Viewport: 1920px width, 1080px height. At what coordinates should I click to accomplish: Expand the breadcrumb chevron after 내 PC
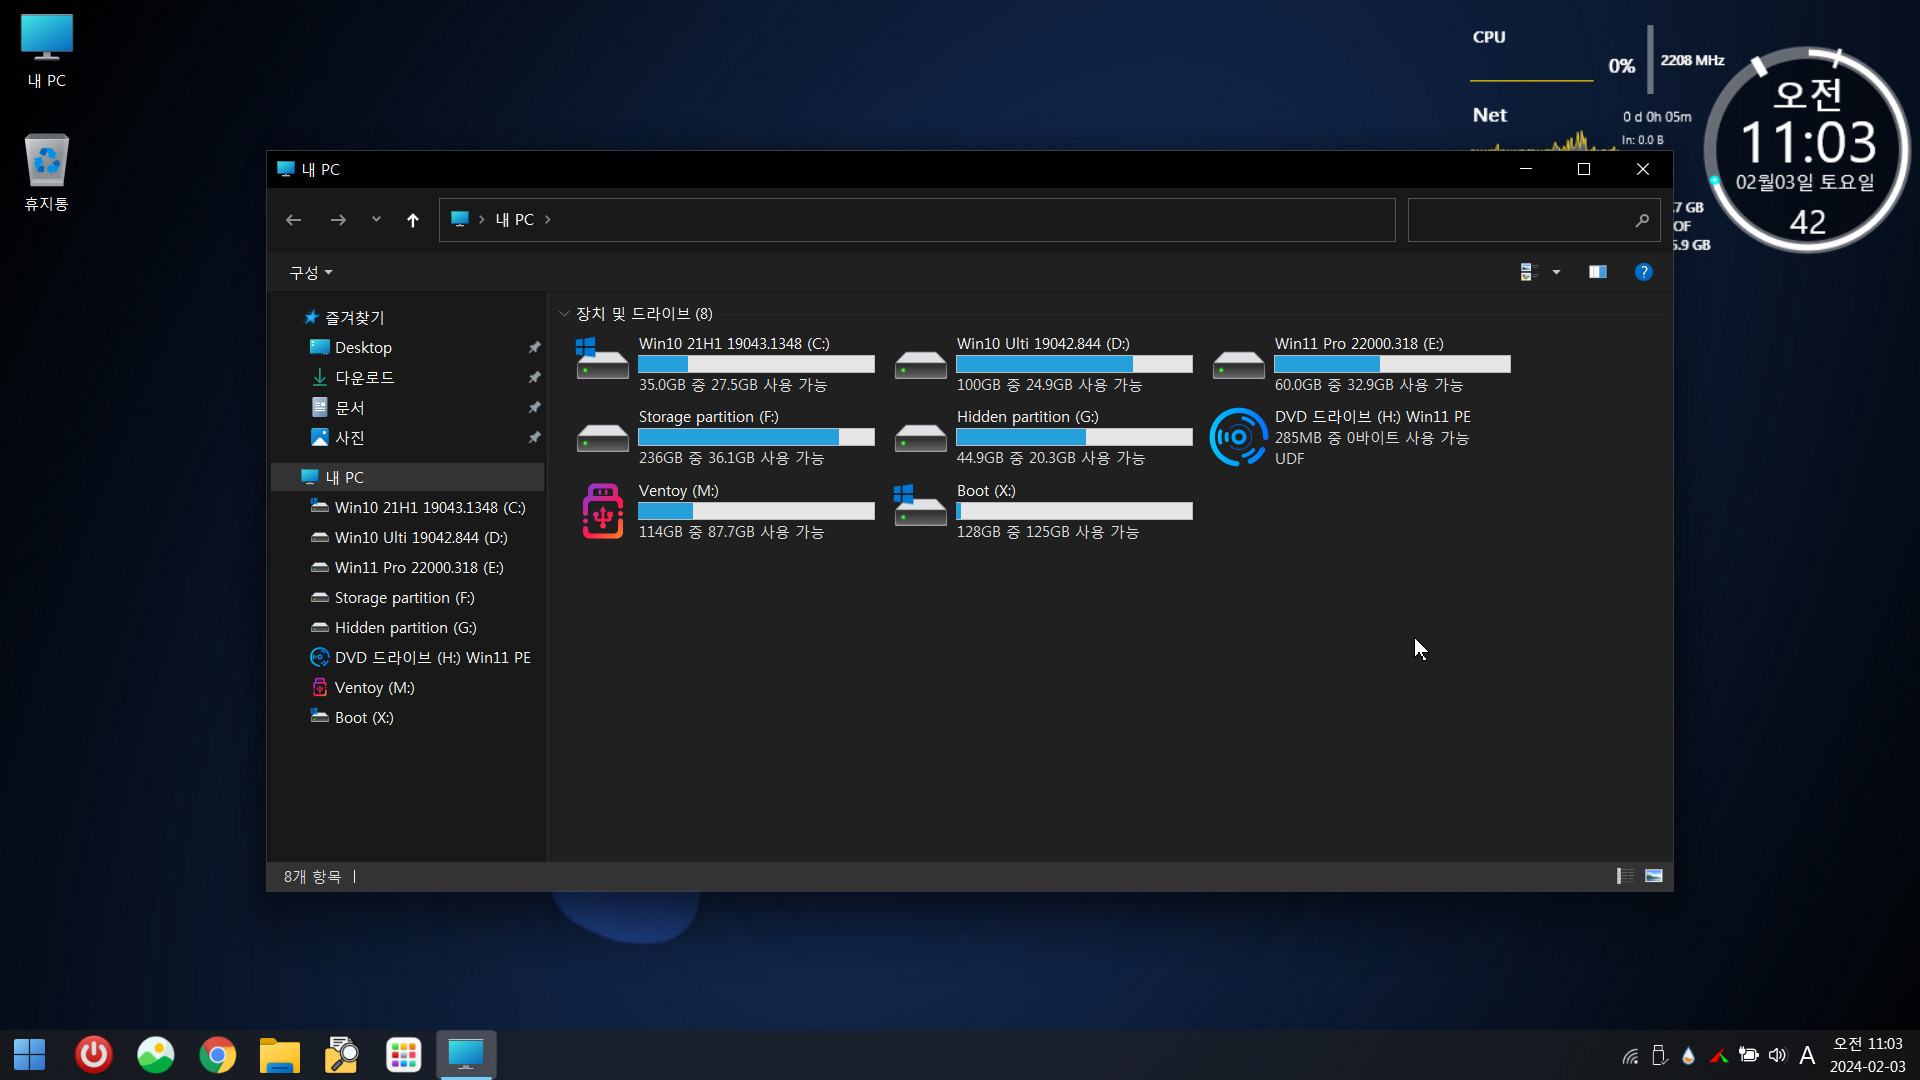(x=548, y=219)
